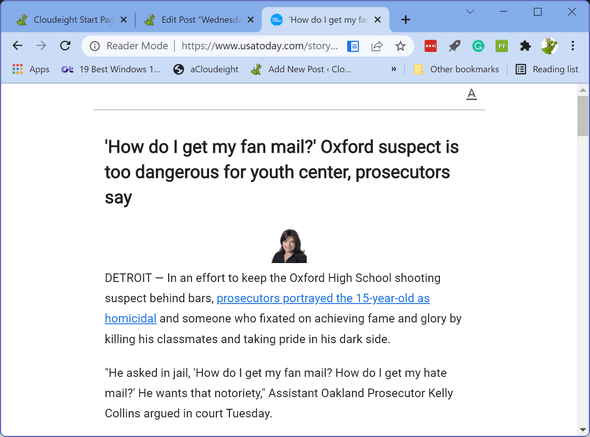Screen dimensions: 590x437
Task: Click the URL address field
Action: click(x=259, y=46)
